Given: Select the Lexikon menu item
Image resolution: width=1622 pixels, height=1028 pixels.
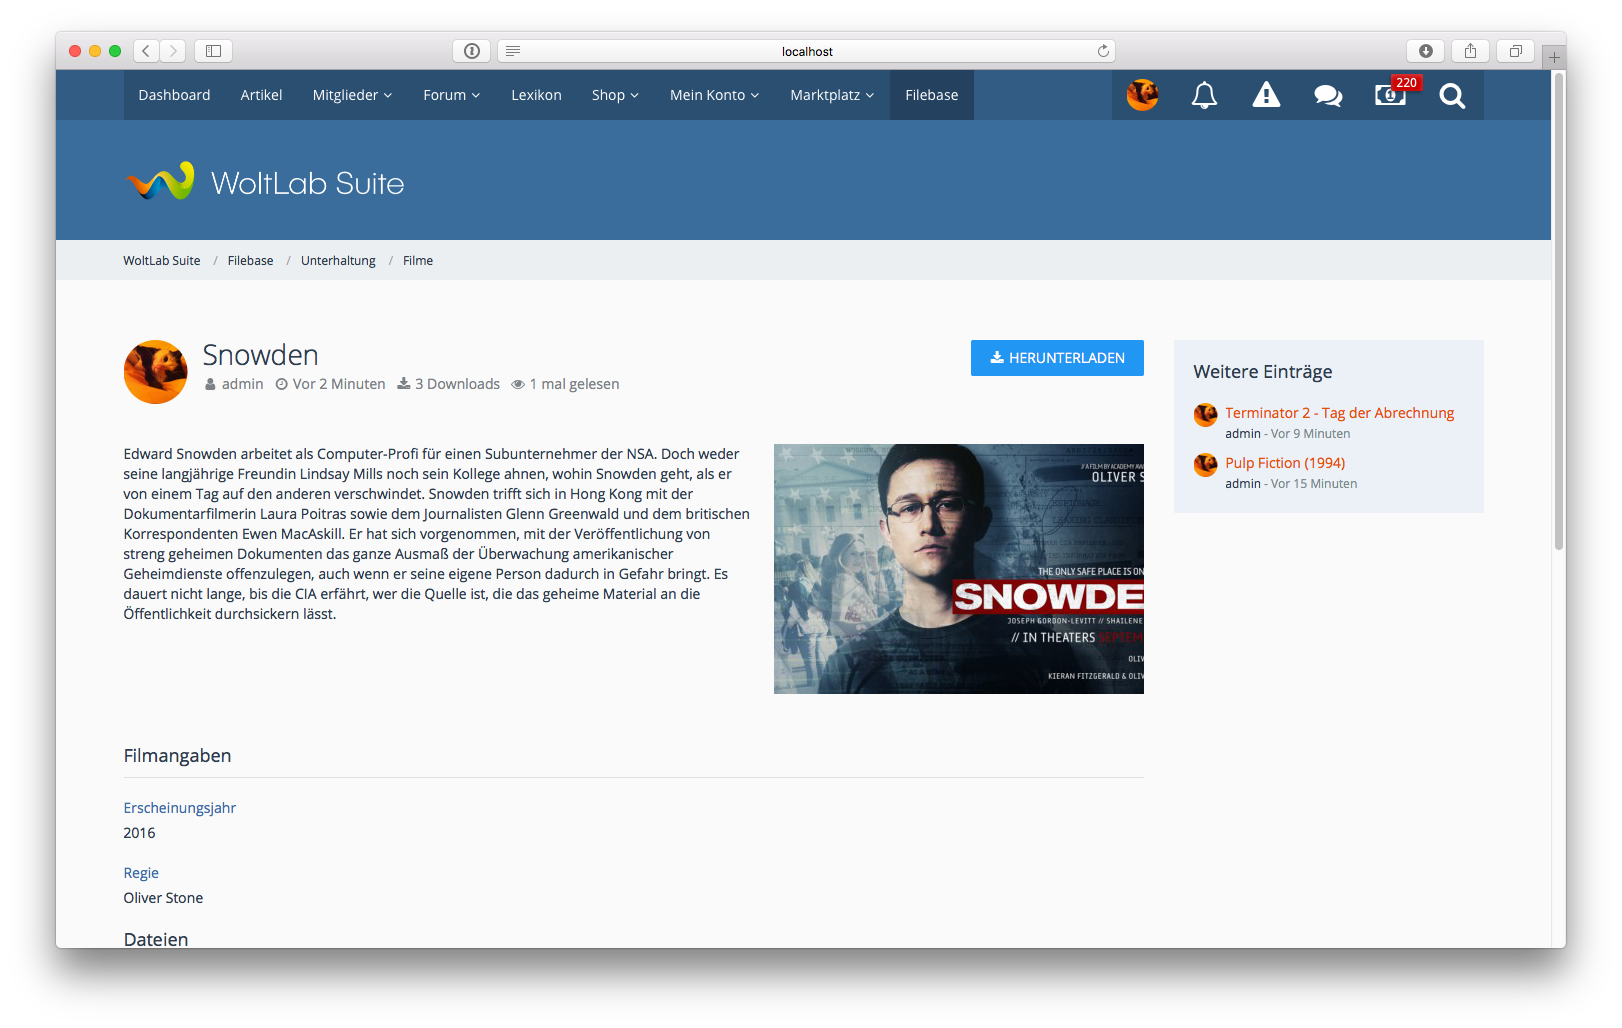Looking at the screenshot, I should 536,95.
